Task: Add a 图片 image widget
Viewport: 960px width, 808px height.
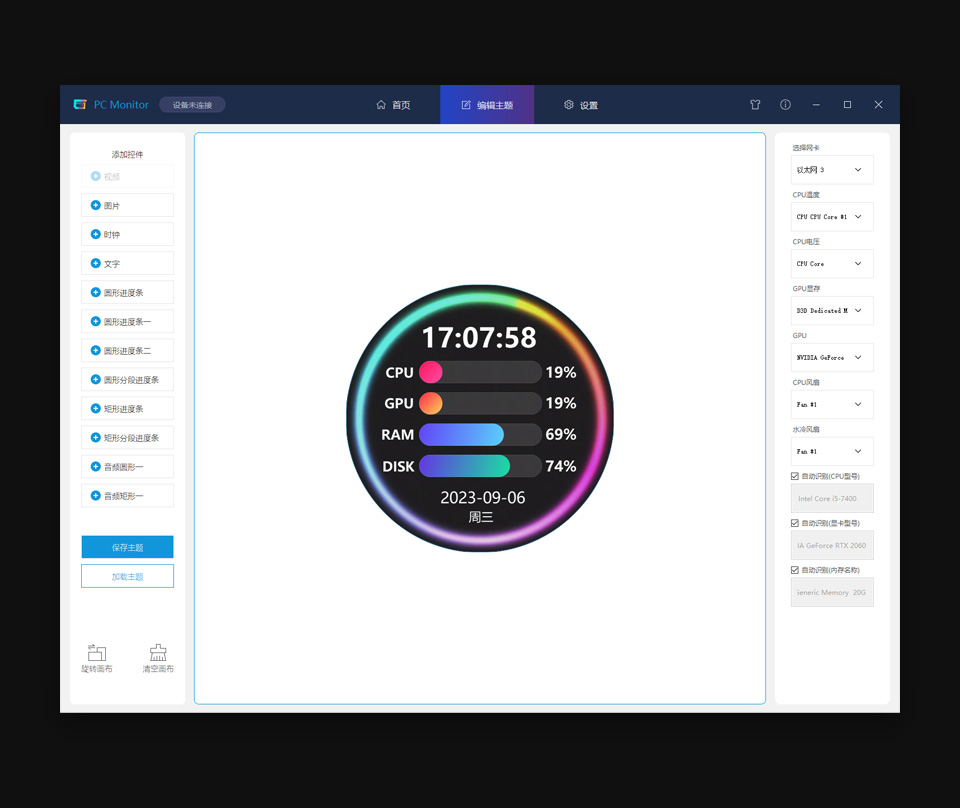Action: [127, 206]
